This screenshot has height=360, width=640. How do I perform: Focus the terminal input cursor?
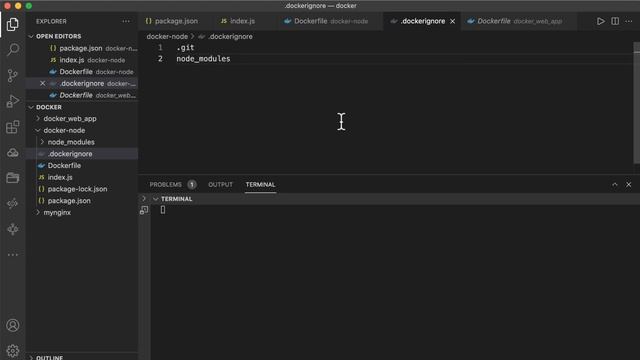(x=163, y=210)
